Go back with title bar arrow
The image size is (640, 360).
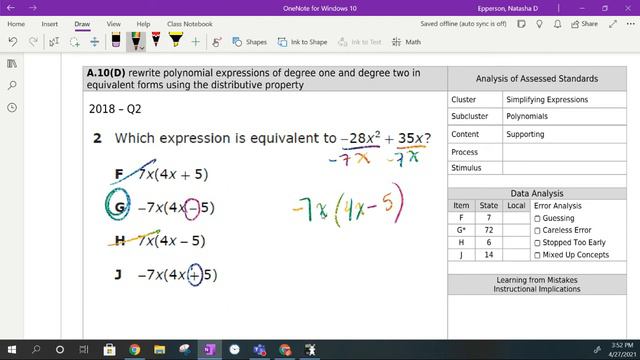11,8
